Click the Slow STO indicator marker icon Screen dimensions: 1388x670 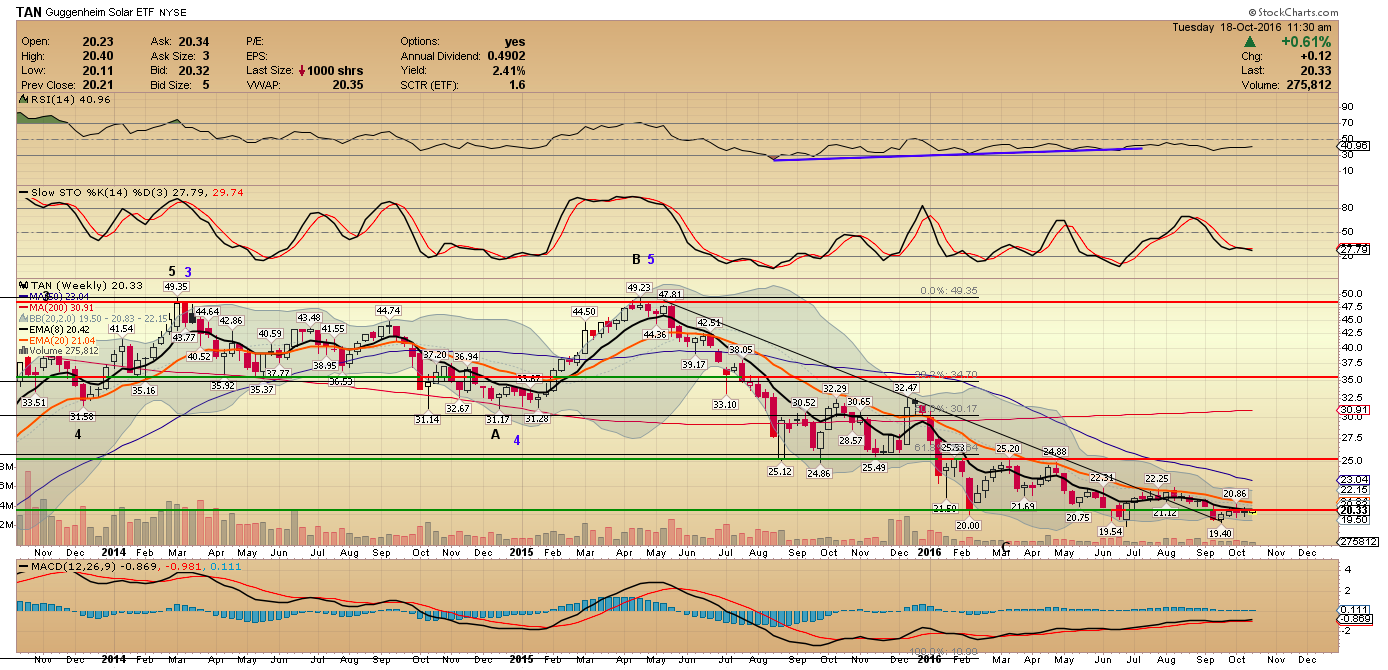tap(21, 191)
